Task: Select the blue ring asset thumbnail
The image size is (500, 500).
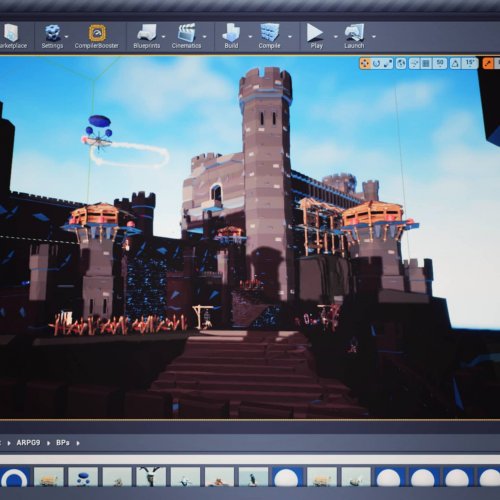Action: pos(14,477)
